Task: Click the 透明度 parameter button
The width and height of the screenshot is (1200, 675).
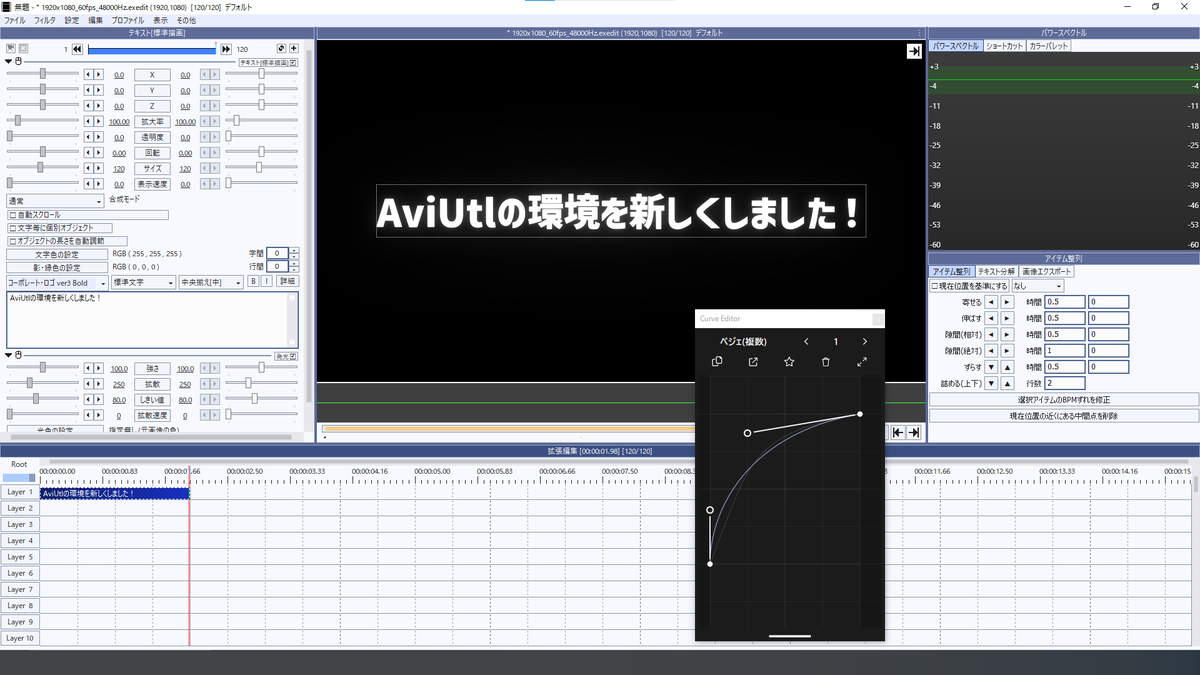Action: point(152,137)
